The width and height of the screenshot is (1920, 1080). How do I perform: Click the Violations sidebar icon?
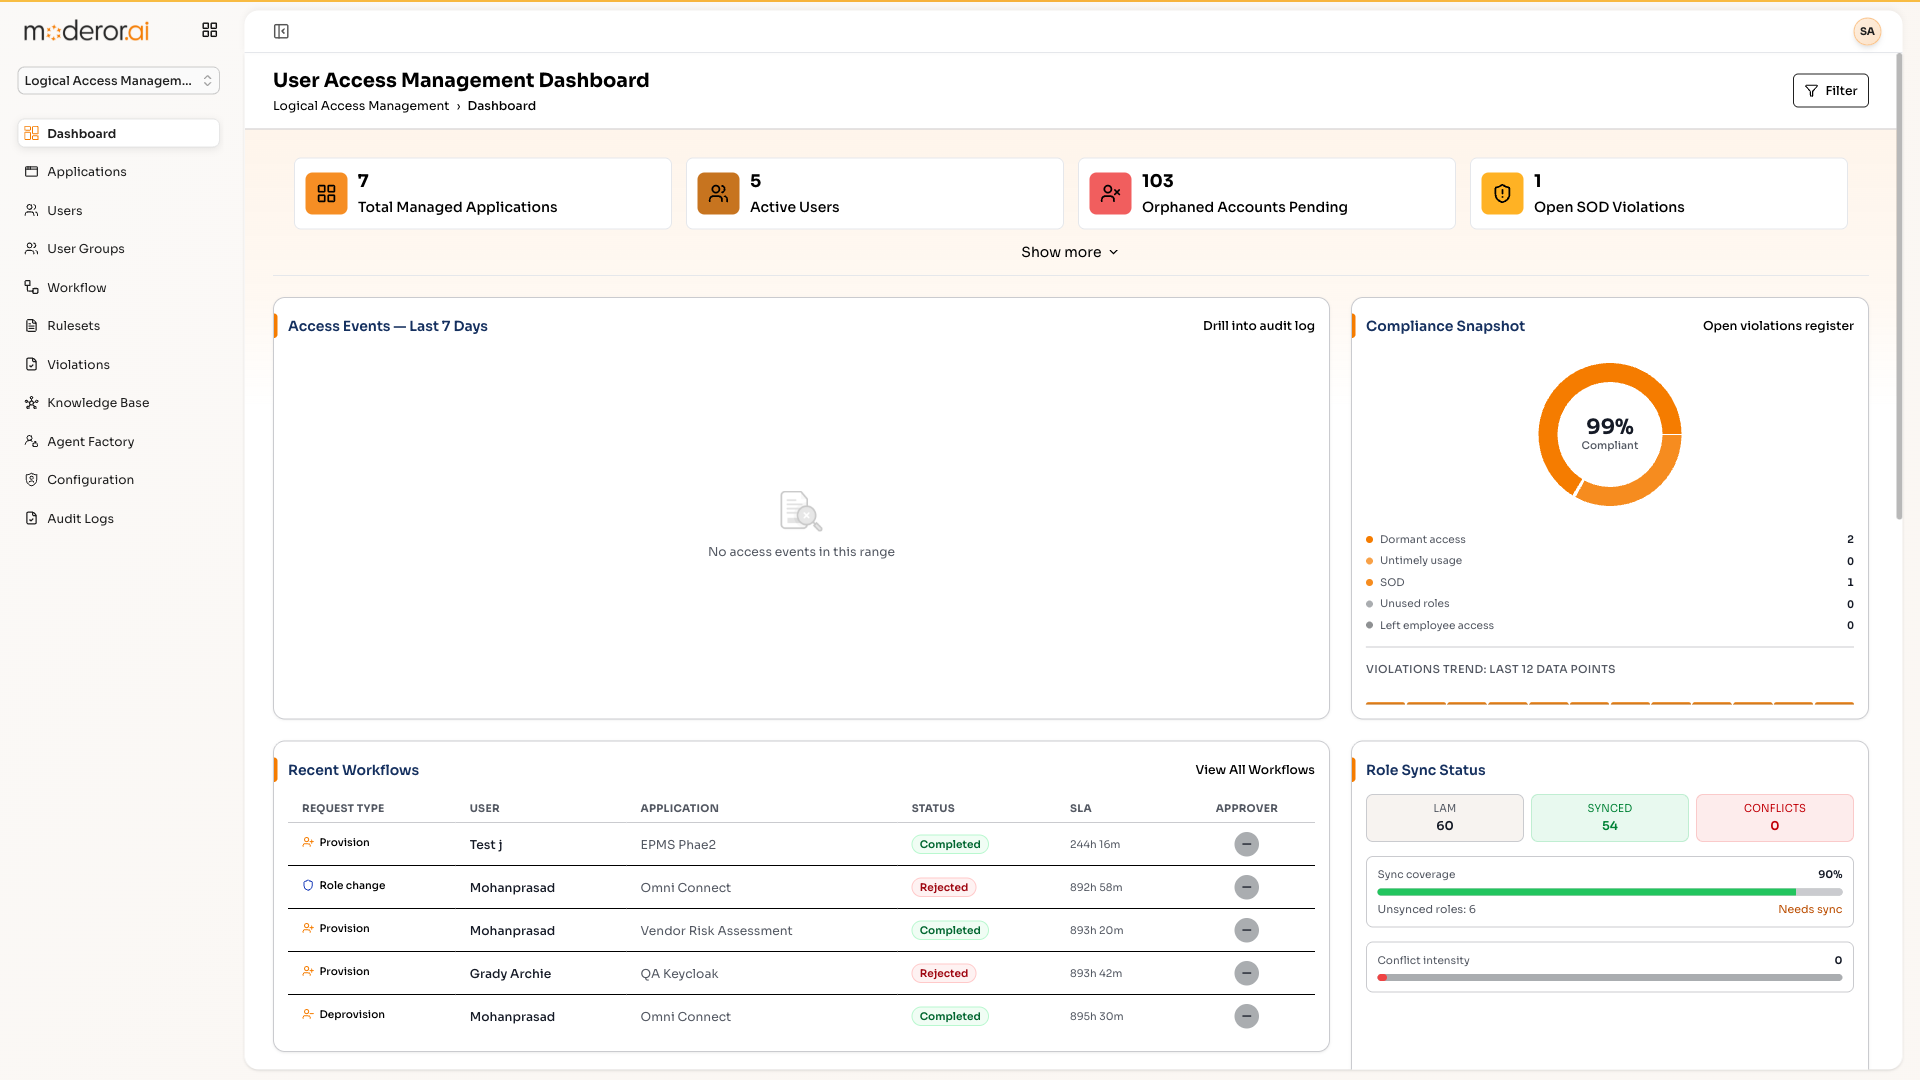point(32,364)
